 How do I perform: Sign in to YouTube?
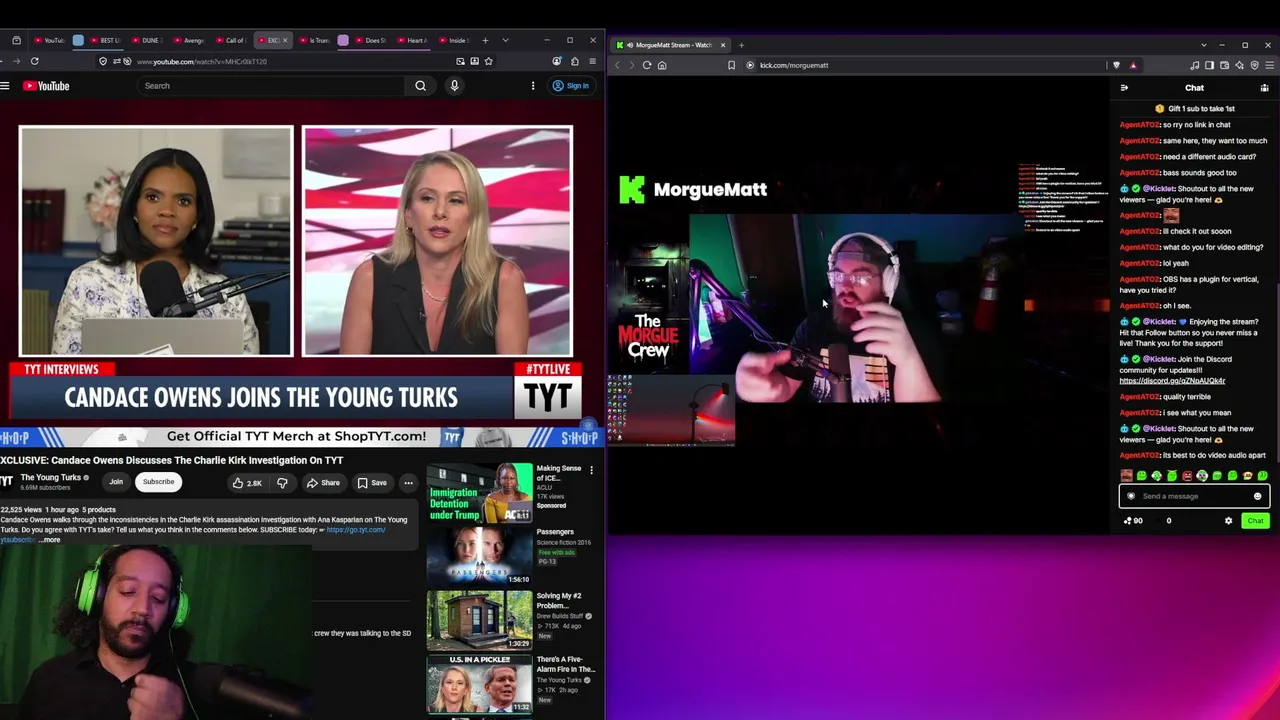tap(571, 86)
